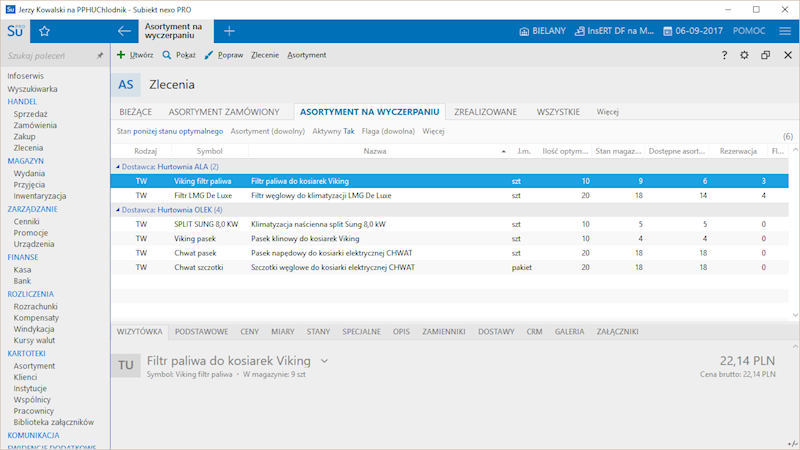Open Klienci in the sidebar
Image resolution: width=800 pixels, height=450 pixels.
click(25, 377)
